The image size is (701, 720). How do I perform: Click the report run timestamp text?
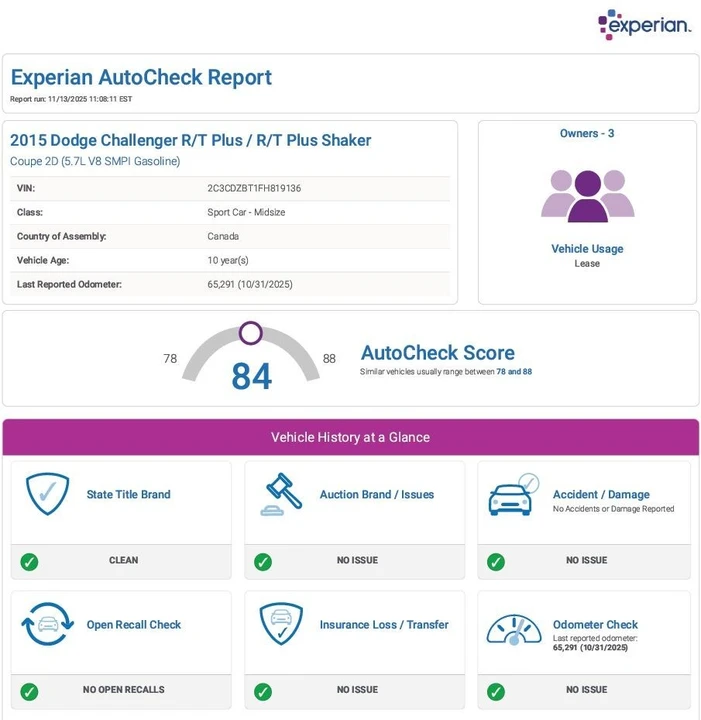tap(71, 99)
